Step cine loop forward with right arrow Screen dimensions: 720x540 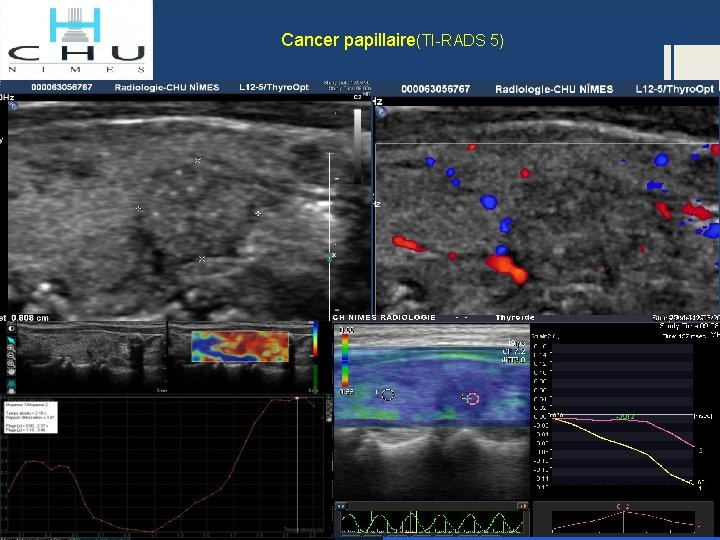[x=523, y=506]
